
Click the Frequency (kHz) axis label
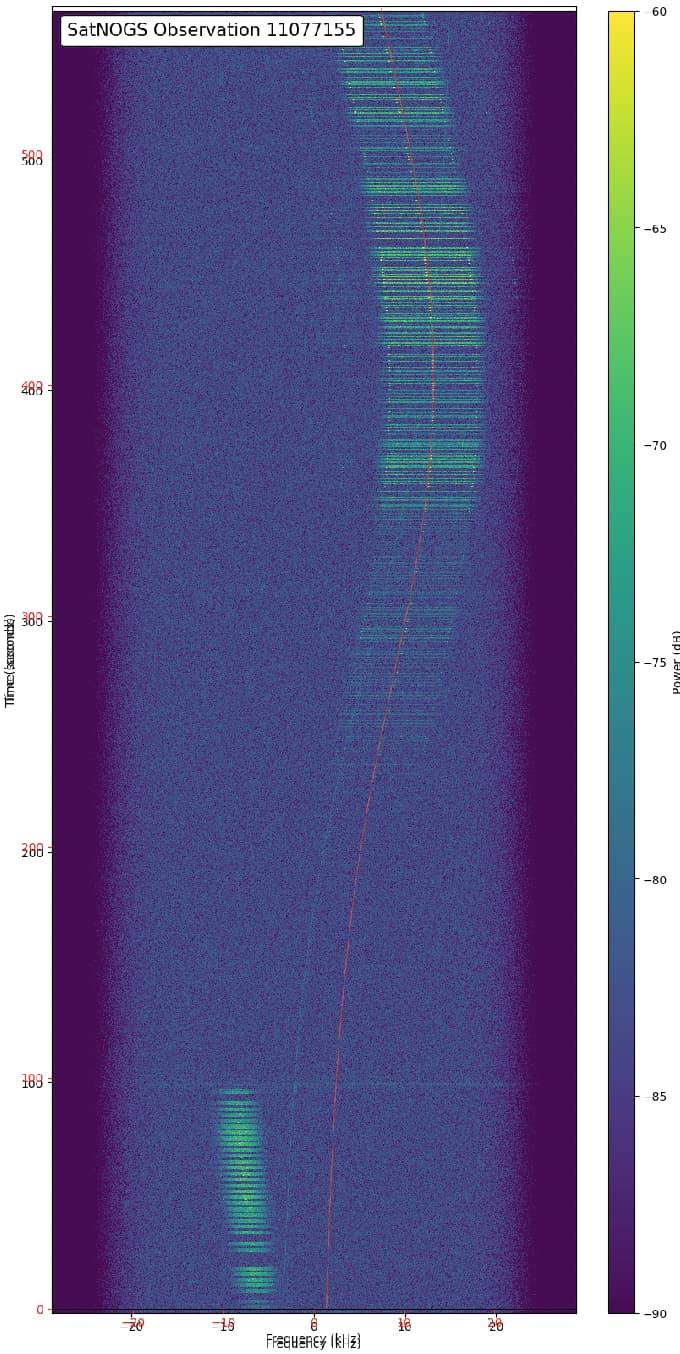pos(313,1341)
